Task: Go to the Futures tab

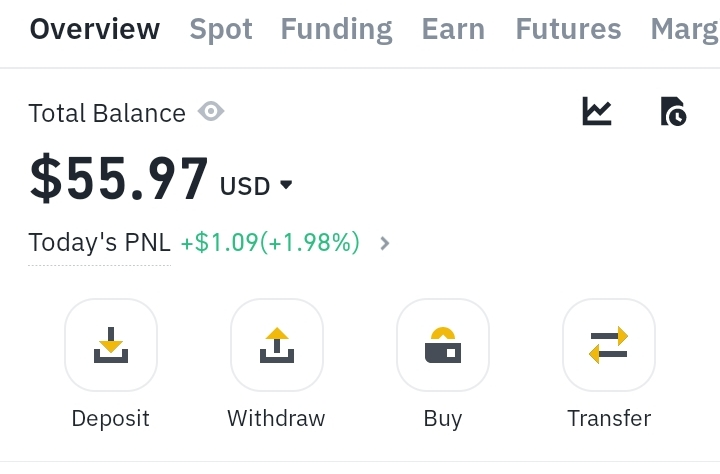Action: point(568,30)
